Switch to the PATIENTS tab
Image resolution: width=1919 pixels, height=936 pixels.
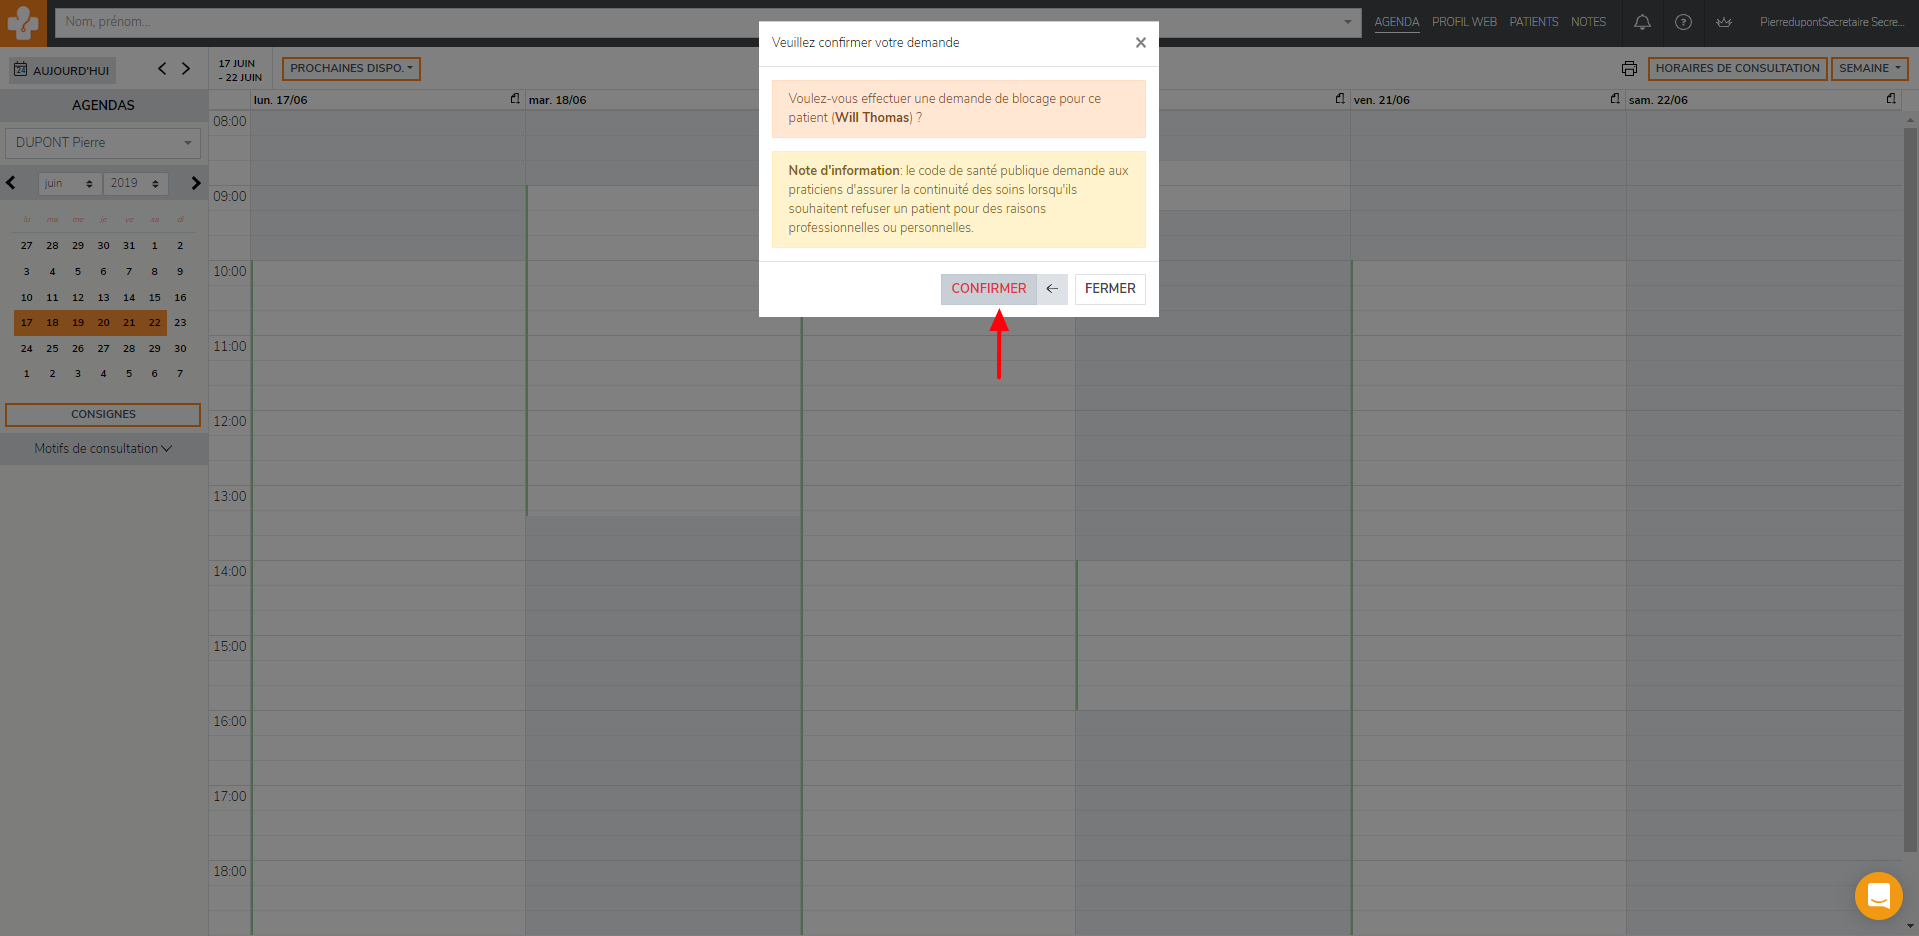coord(1533,22)
